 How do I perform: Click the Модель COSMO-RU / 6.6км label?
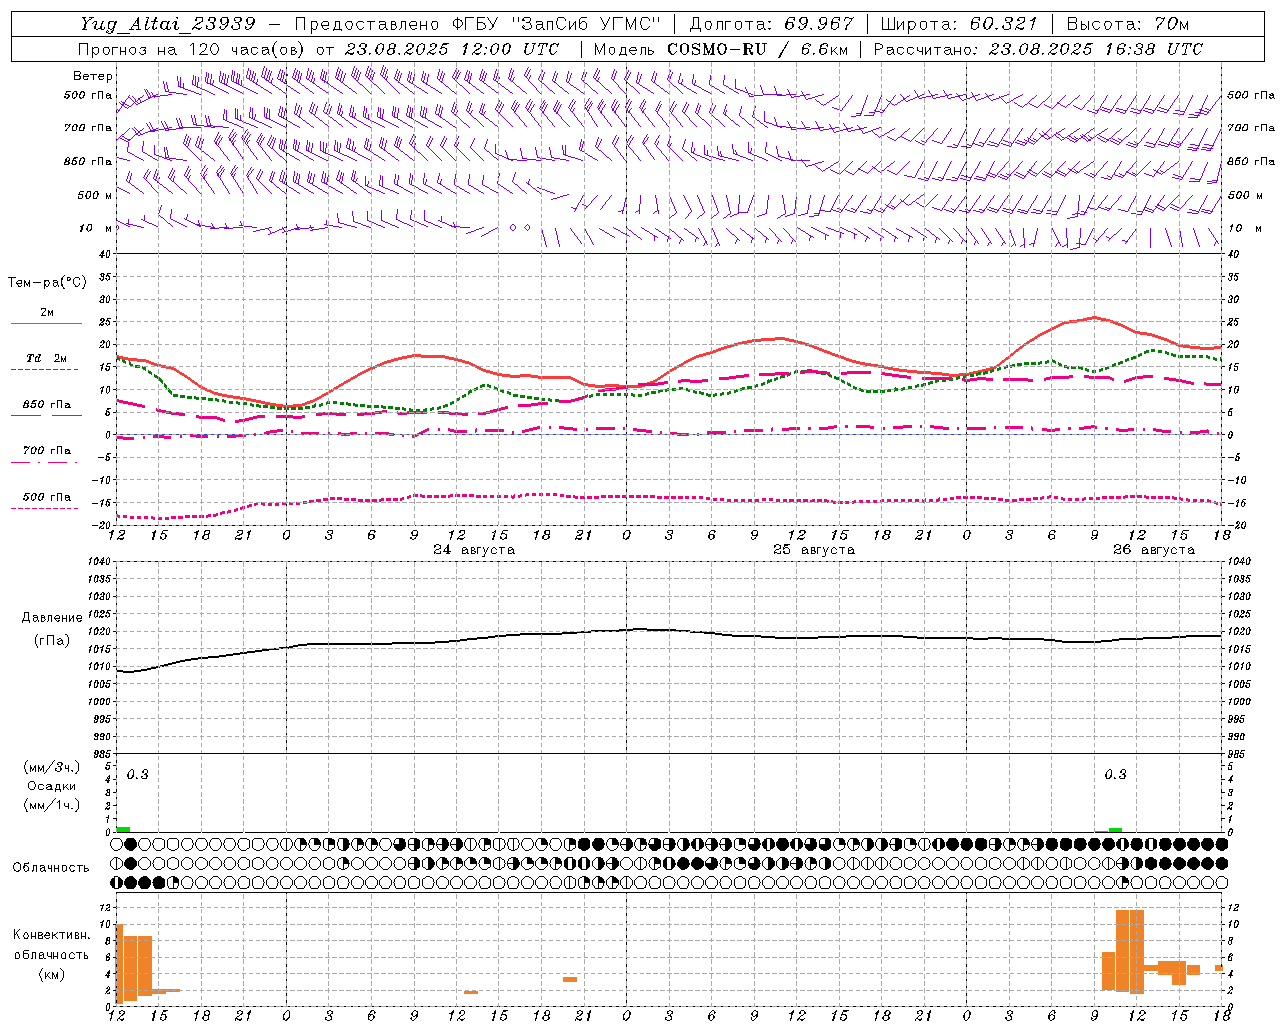pyautogui.click(x=721, y=49)
